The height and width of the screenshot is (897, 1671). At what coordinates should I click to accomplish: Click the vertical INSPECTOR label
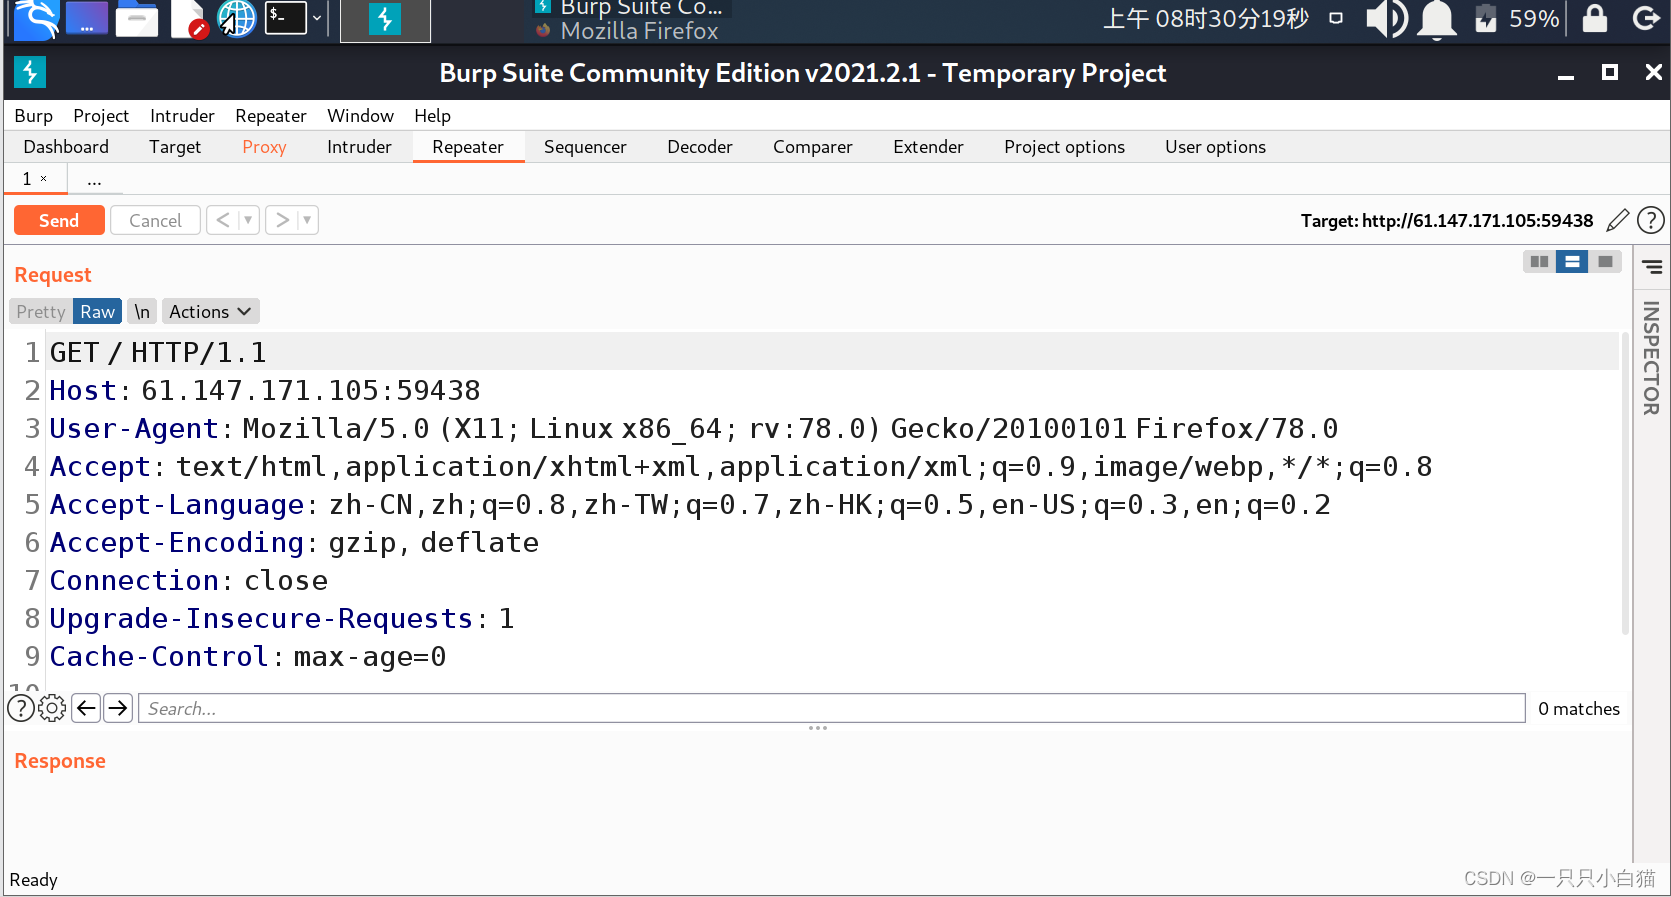point(1651,359)
